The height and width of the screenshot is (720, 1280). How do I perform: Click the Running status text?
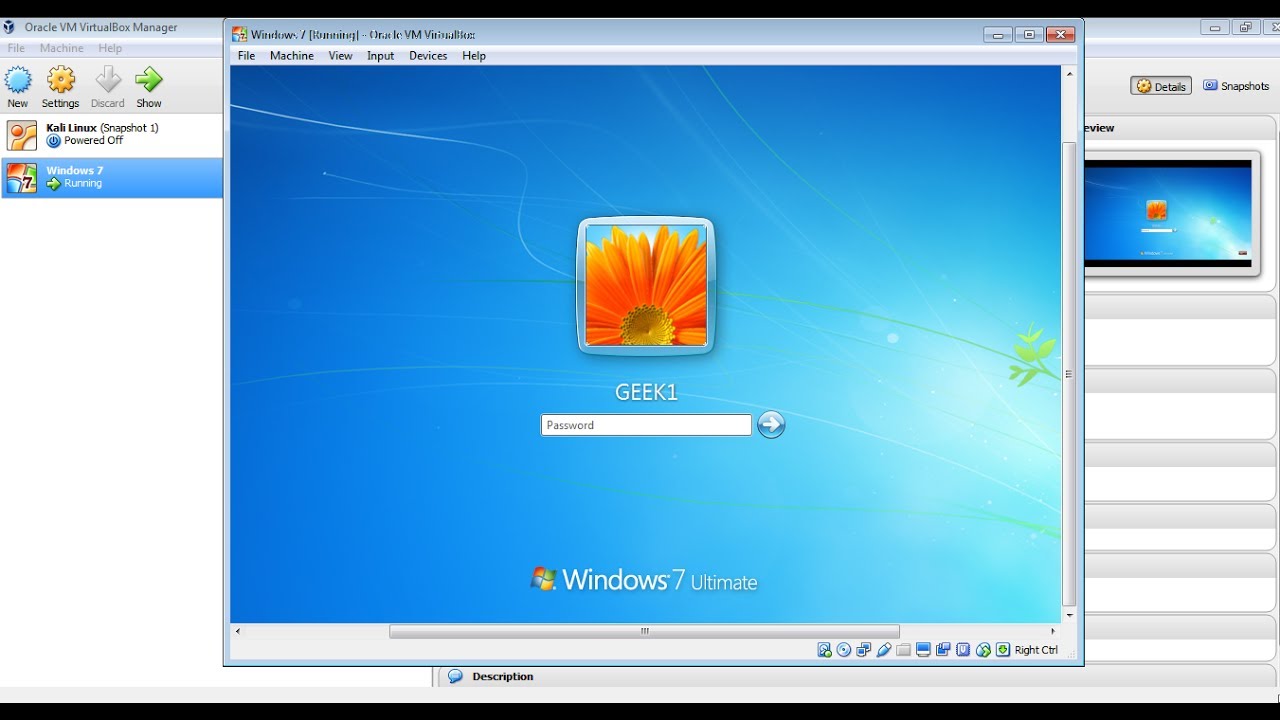click(83, 184)
